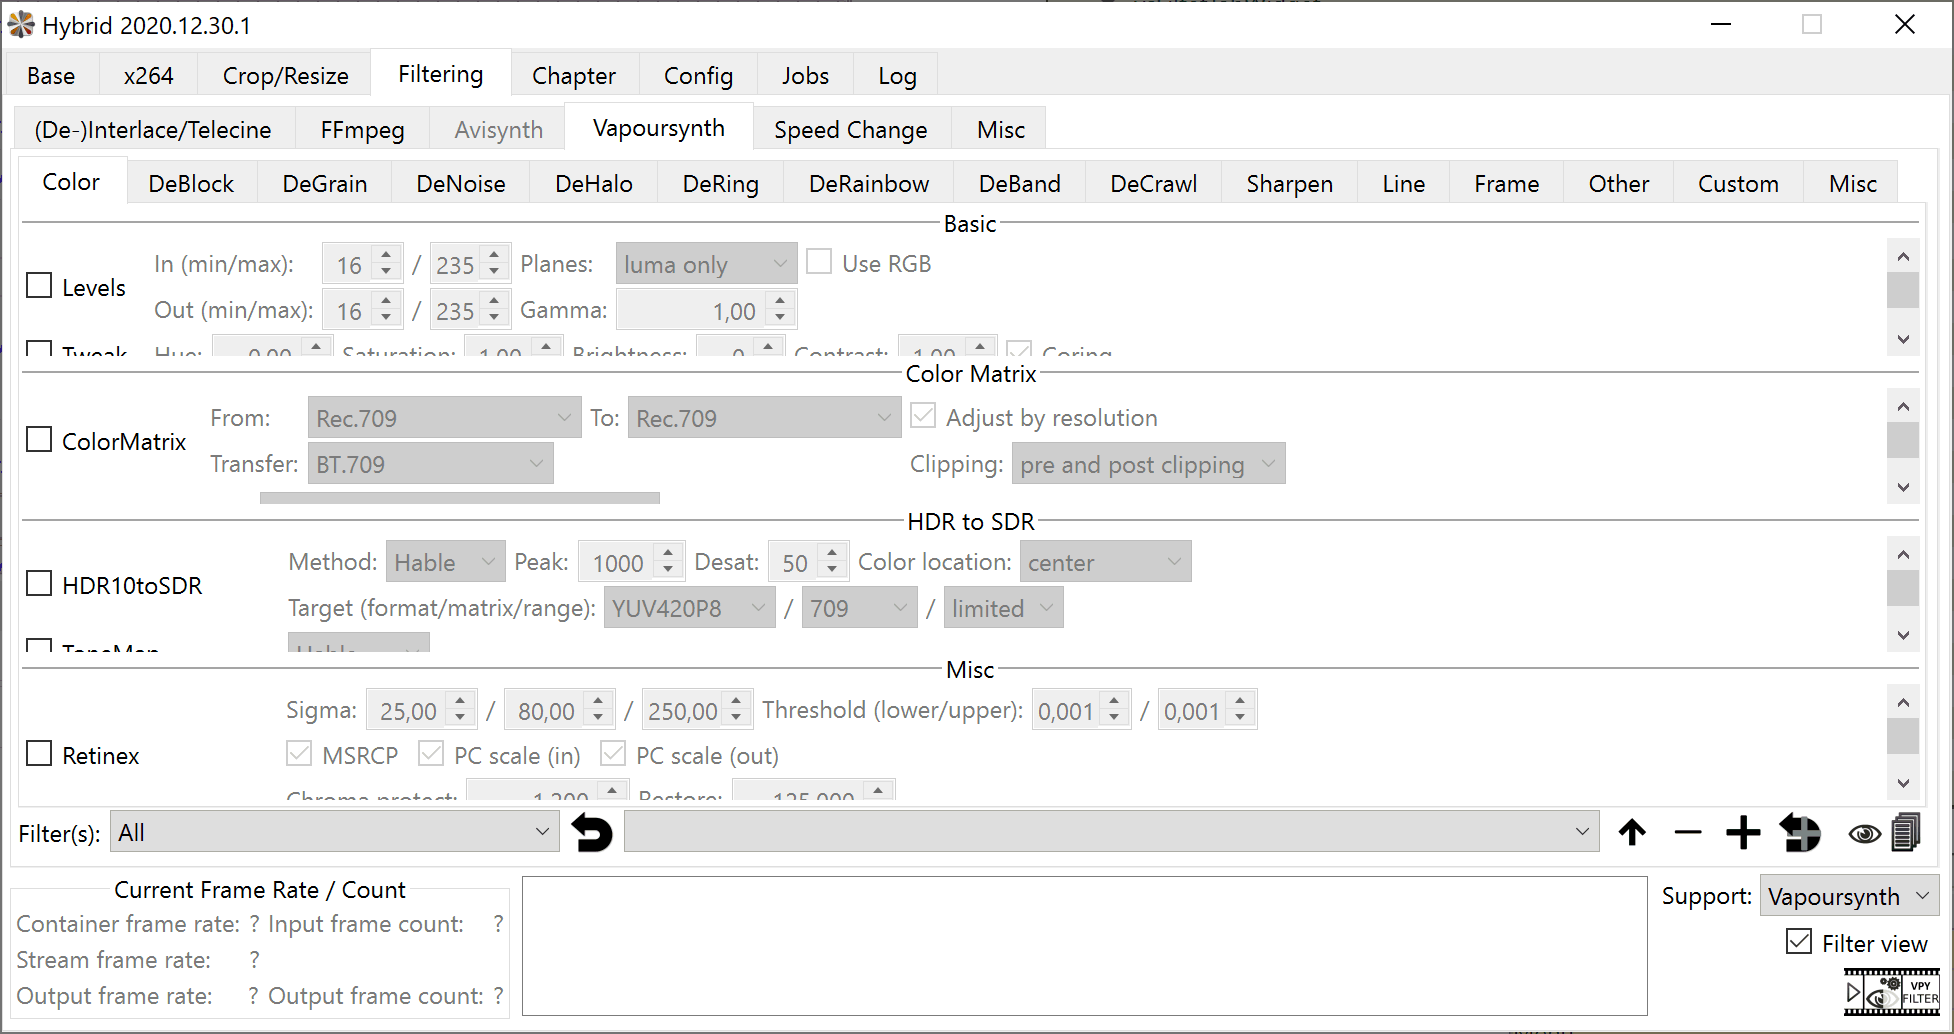
Task: Click the up arrow icon in filter bar
Action: [1632, 832]
